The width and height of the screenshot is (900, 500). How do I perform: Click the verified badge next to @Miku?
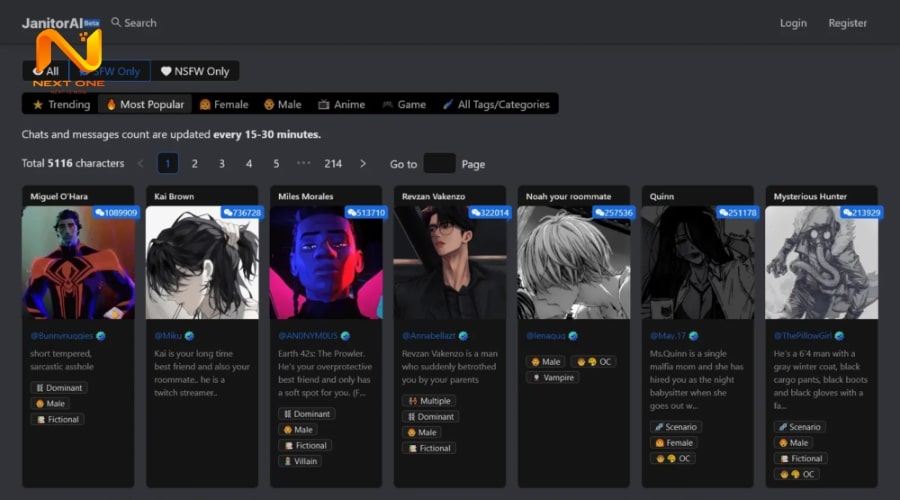(x=190, y=336)
